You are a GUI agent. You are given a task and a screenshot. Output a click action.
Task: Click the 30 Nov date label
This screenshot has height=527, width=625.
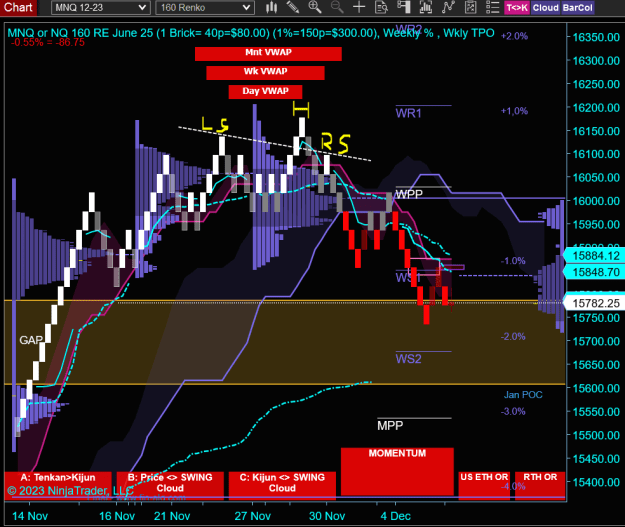(x=327, y=516)
